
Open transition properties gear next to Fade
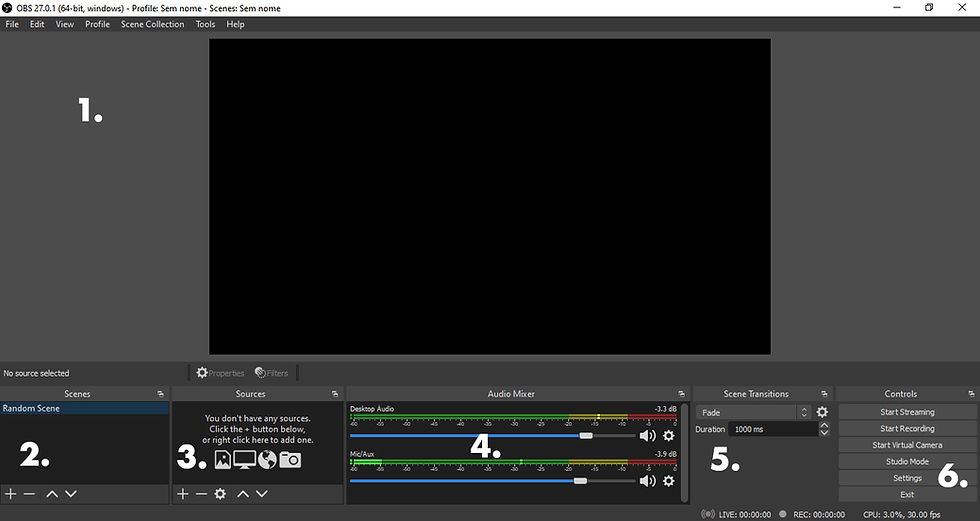pos(822,412)
